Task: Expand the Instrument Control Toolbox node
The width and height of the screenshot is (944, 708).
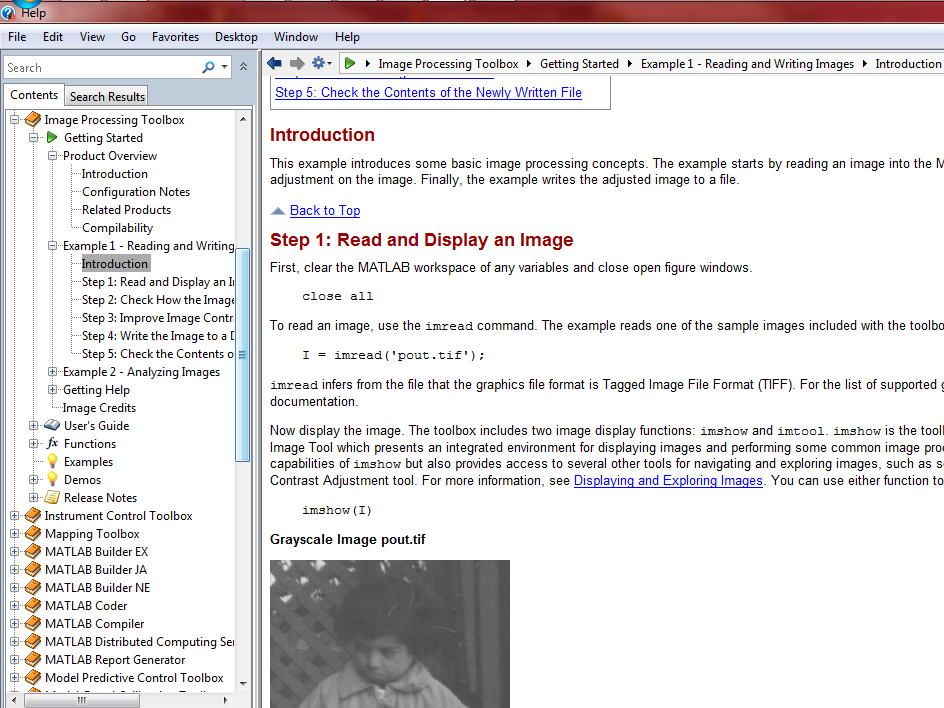Action: coord(14,515)
